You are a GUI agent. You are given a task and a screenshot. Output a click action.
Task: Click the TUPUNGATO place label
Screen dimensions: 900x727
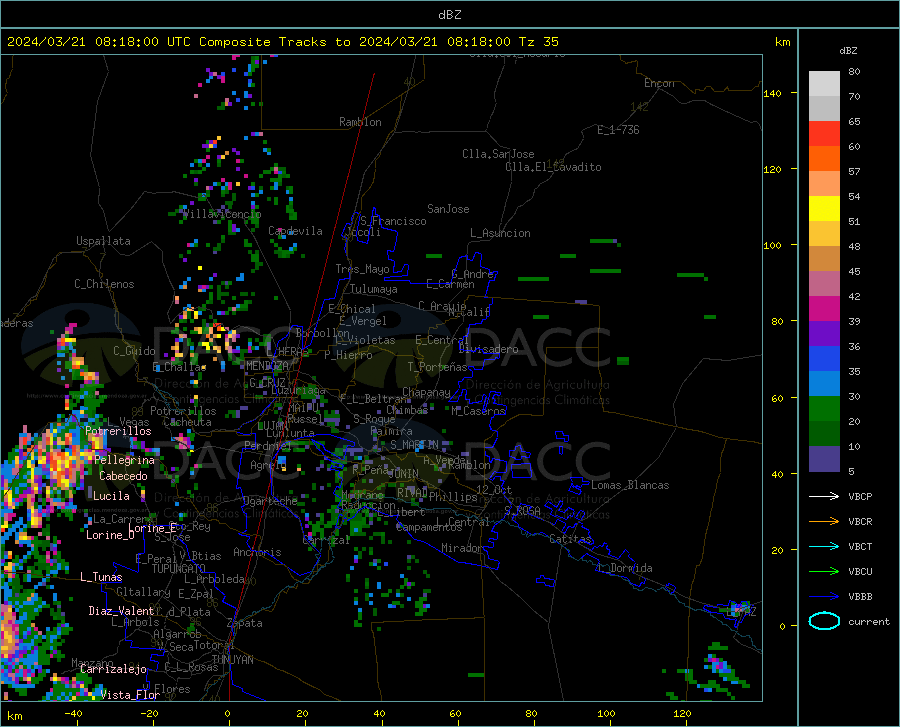pos(179,569)
